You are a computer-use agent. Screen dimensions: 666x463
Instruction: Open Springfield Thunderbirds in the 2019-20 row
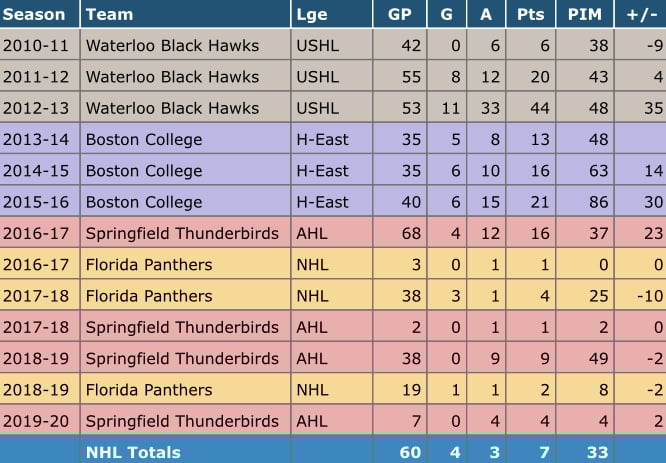(184, 421)
